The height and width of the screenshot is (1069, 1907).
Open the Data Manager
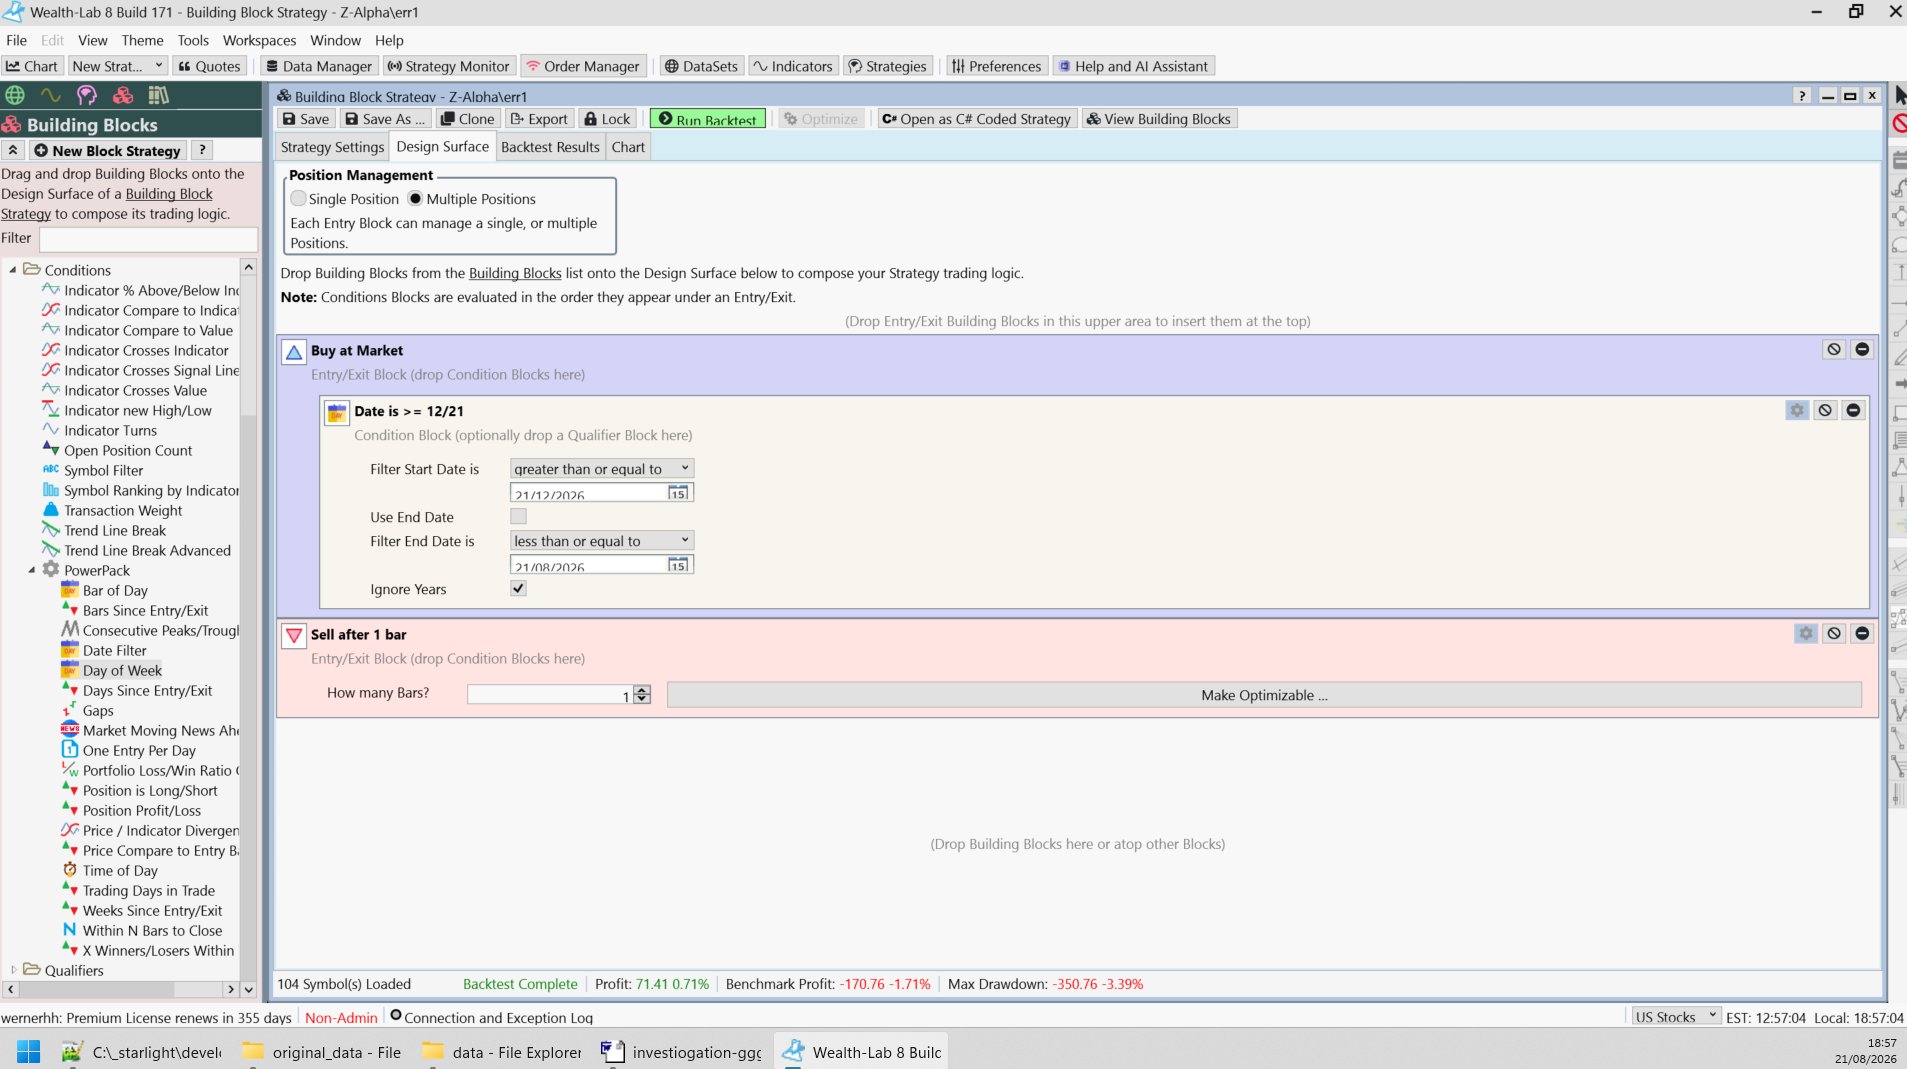pyautogui.click(x=318, y=66)
